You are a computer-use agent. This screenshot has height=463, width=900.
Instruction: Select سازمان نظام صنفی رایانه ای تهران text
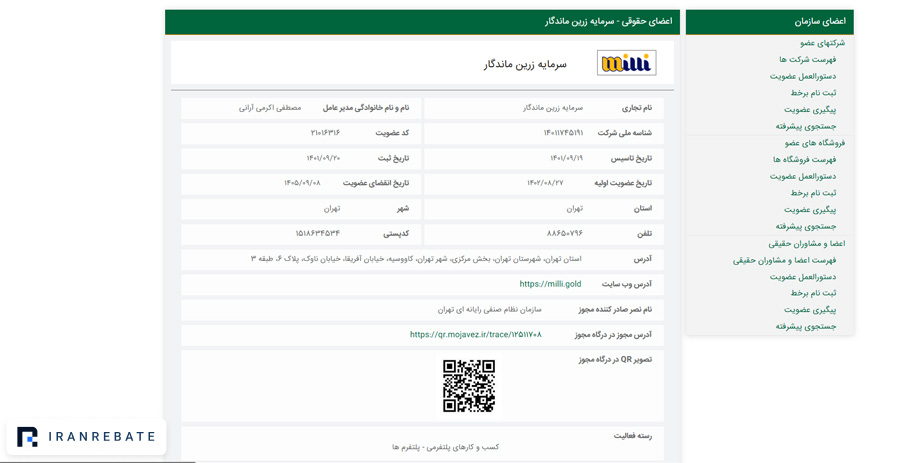click(x=490, y=310)
